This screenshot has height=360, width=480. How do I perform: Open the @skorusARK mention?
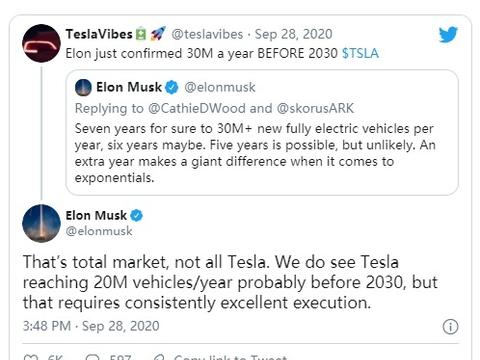(x=315, y=108)
